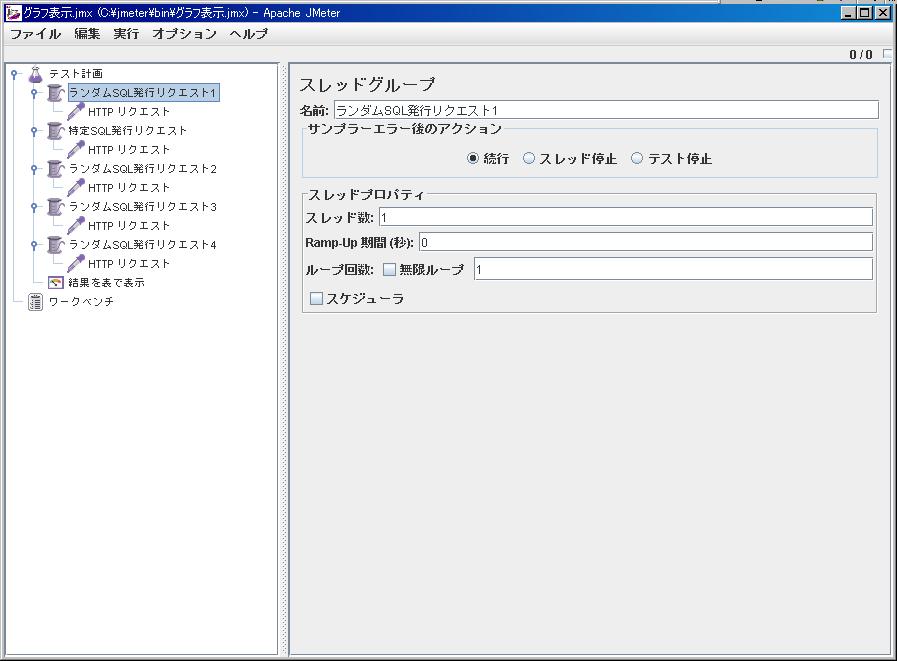Click the スレッドグループ panel heading
The height and width of the screenshot is (661, 897).
[x=367, y=85]
